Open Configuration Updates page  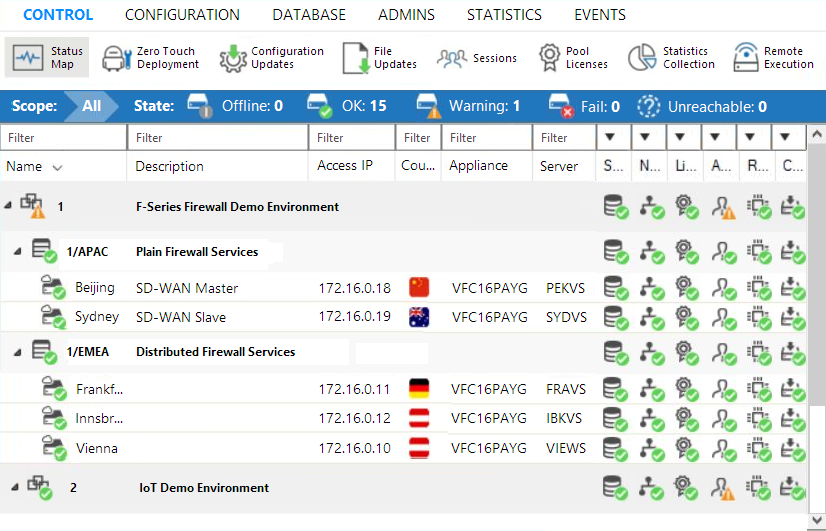(x=271, y=58)
